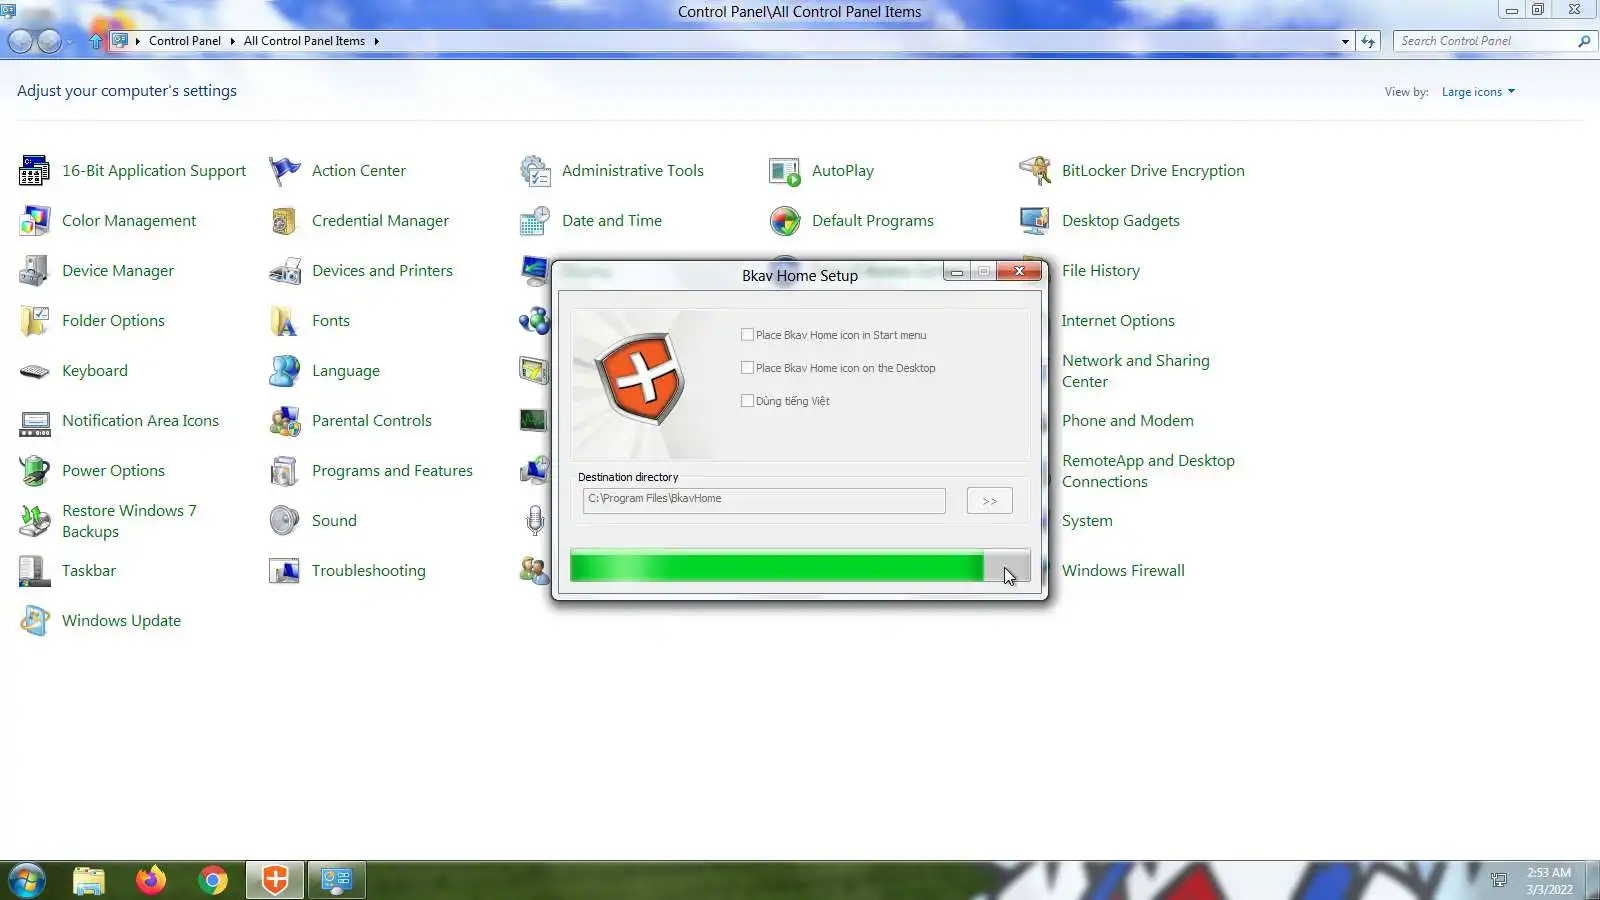
Task: Open the Administrative Tools icon
Action: click(x=534, y=171)
